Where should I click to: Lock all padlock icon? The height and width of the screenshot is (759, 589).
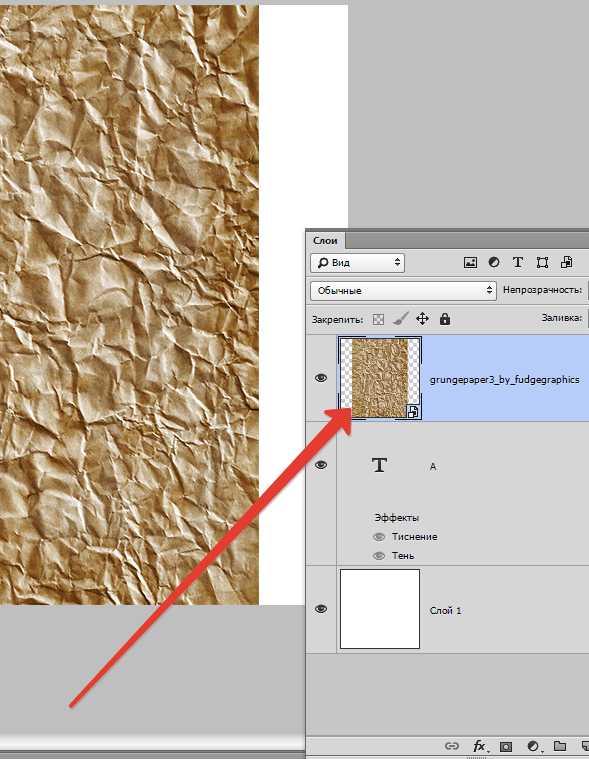445,319
